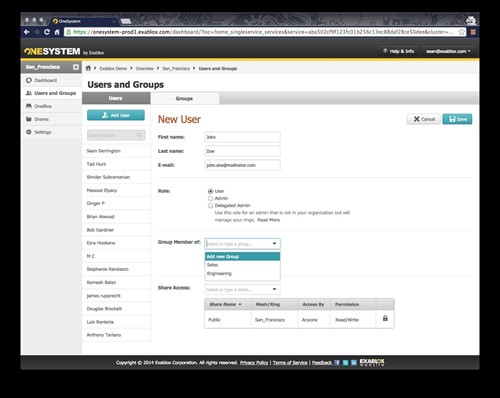Open Users and Groups in sidebar
The height and width of the screenshot is (398, 500).
(x=51, y=93)
